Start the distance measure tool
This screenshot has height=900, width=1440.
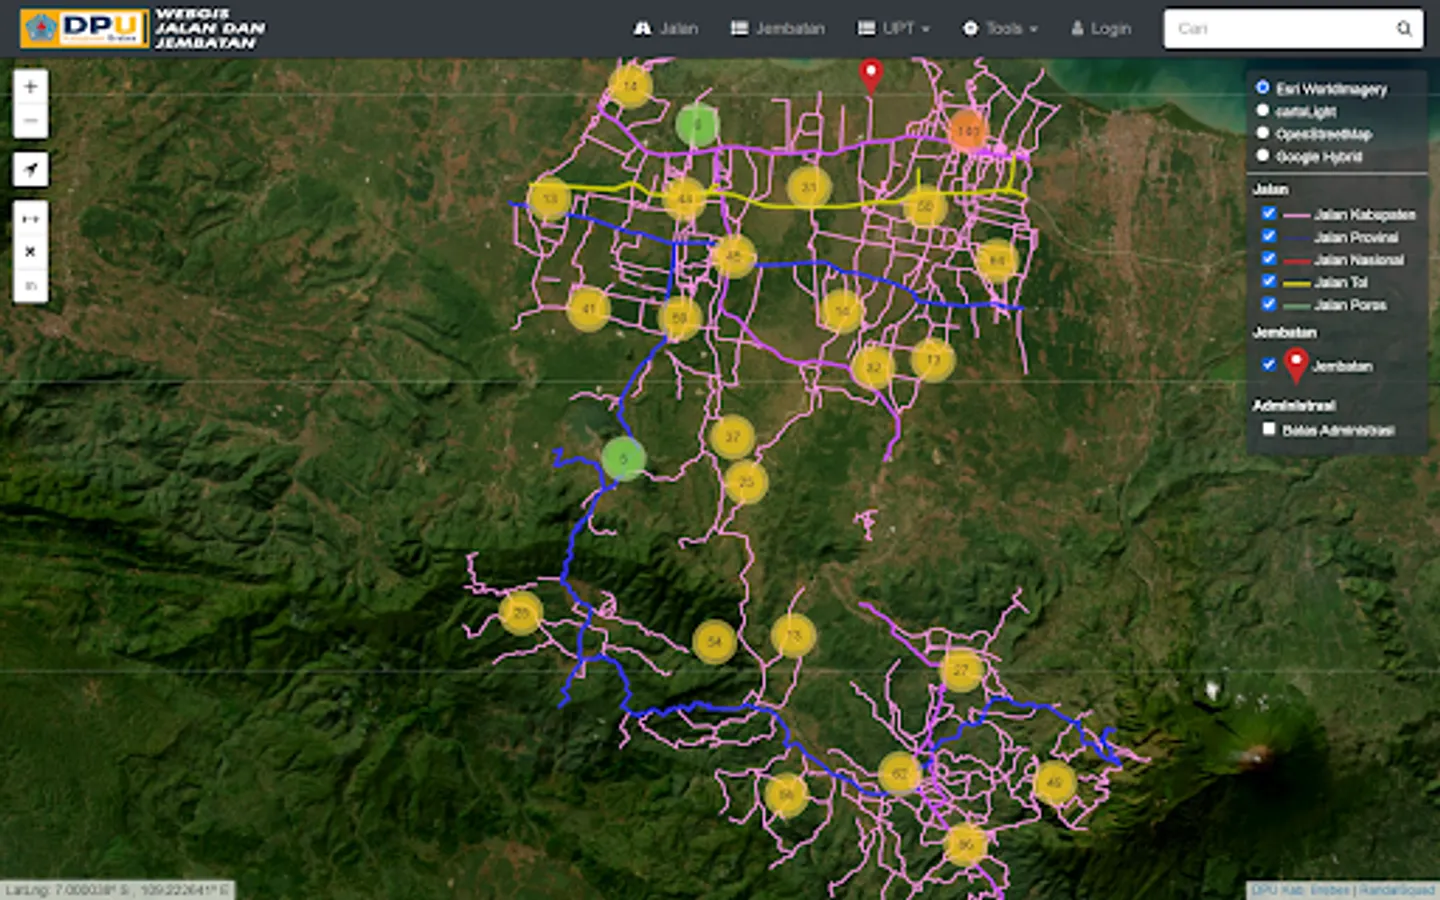pyautogui.click(x=31, y=219)
